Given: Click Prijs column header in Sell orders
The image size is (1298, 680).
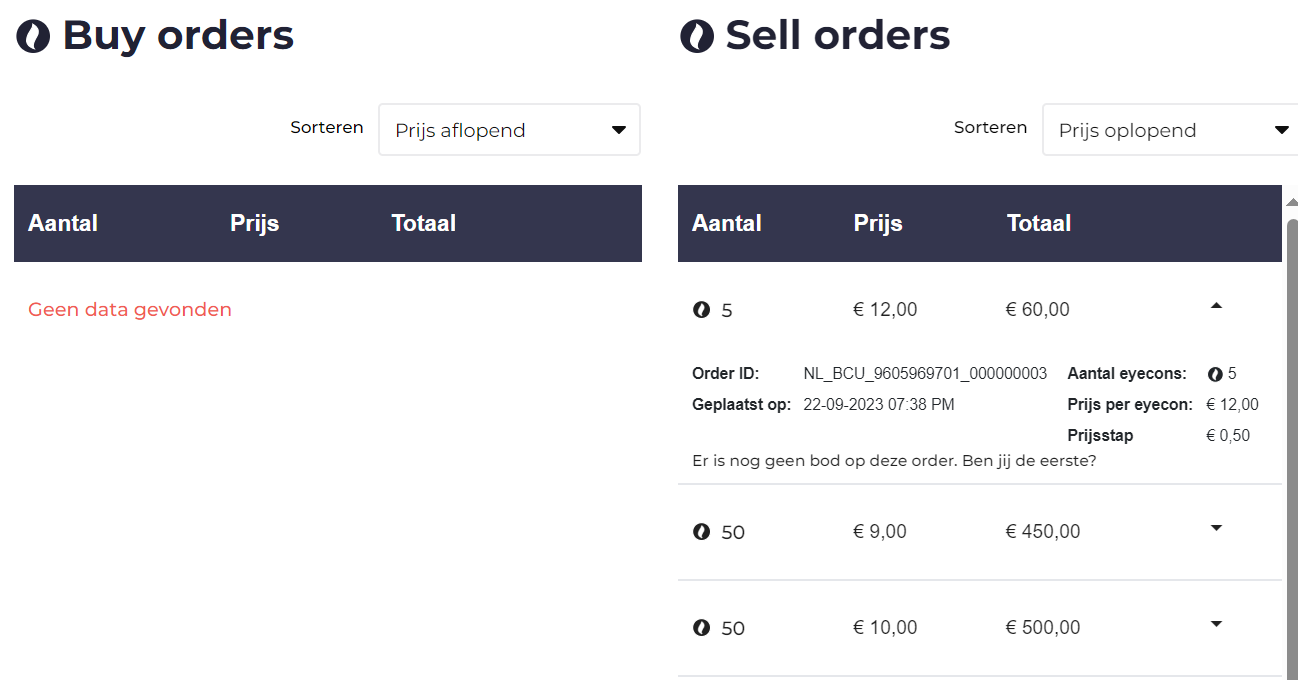Looking at the screenshot, I should pyautogui.click(x=878, y=223).
